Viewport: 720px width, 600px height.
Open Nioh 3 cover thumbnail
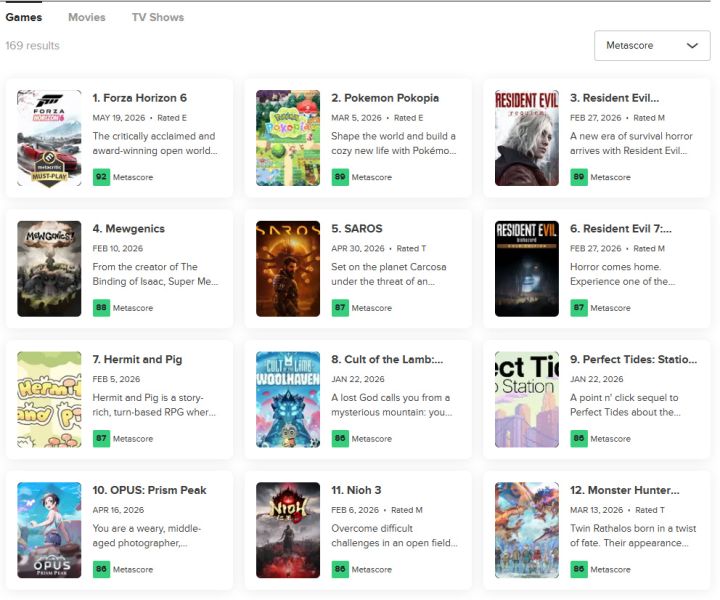(x=288, y=530)
